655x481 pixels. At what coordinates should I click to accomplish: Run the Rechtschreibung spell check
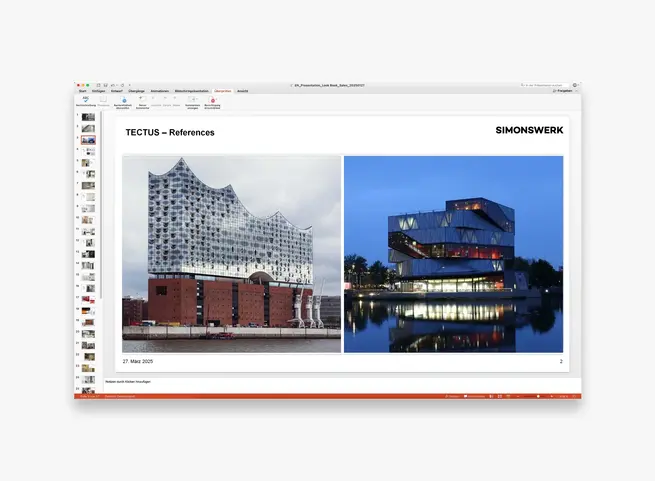coord(86,102)
